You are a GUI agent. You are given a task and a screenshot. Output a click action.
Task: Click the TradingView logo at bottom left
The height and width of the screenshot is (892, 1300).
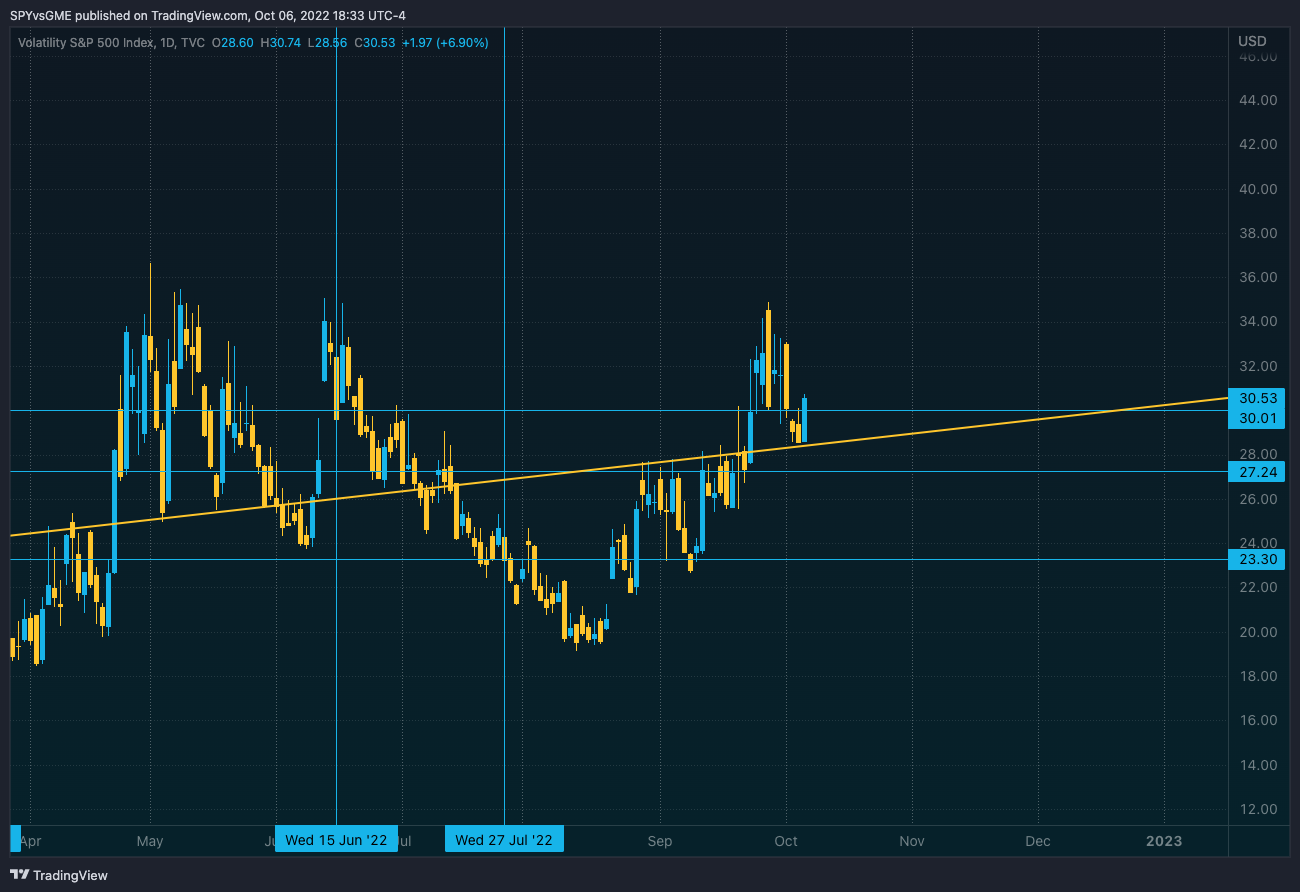[x=59, y=875]
